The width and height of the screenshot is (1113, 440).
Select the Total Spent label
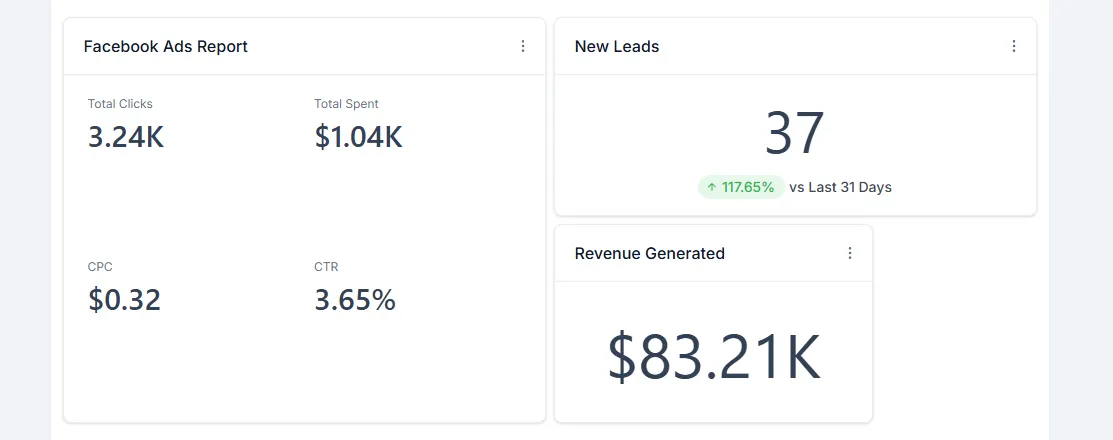346,104
